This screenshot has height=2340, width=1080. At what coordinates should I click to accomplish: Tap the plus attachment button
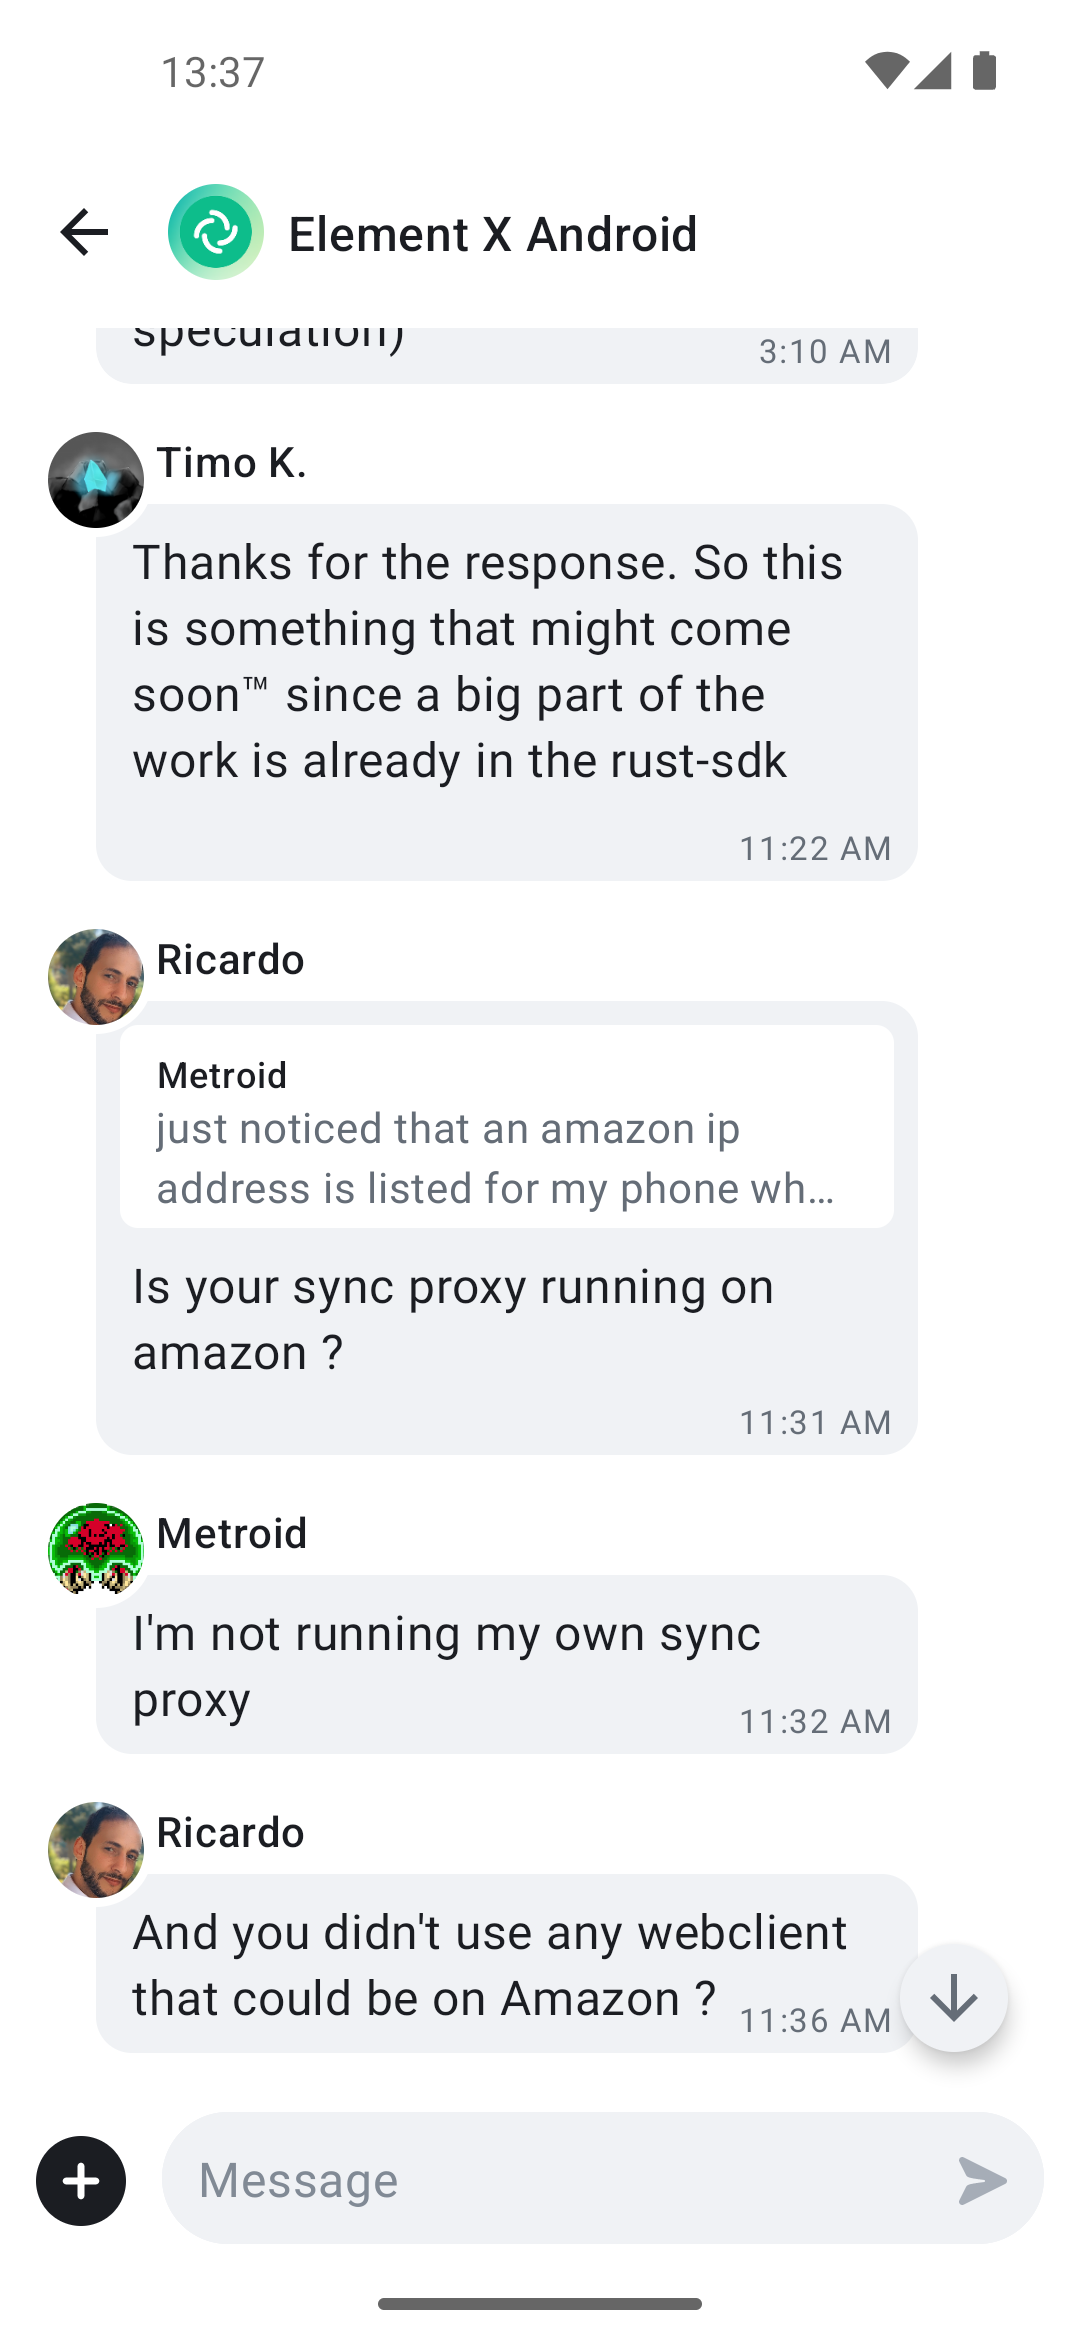tap(81, 2181)
